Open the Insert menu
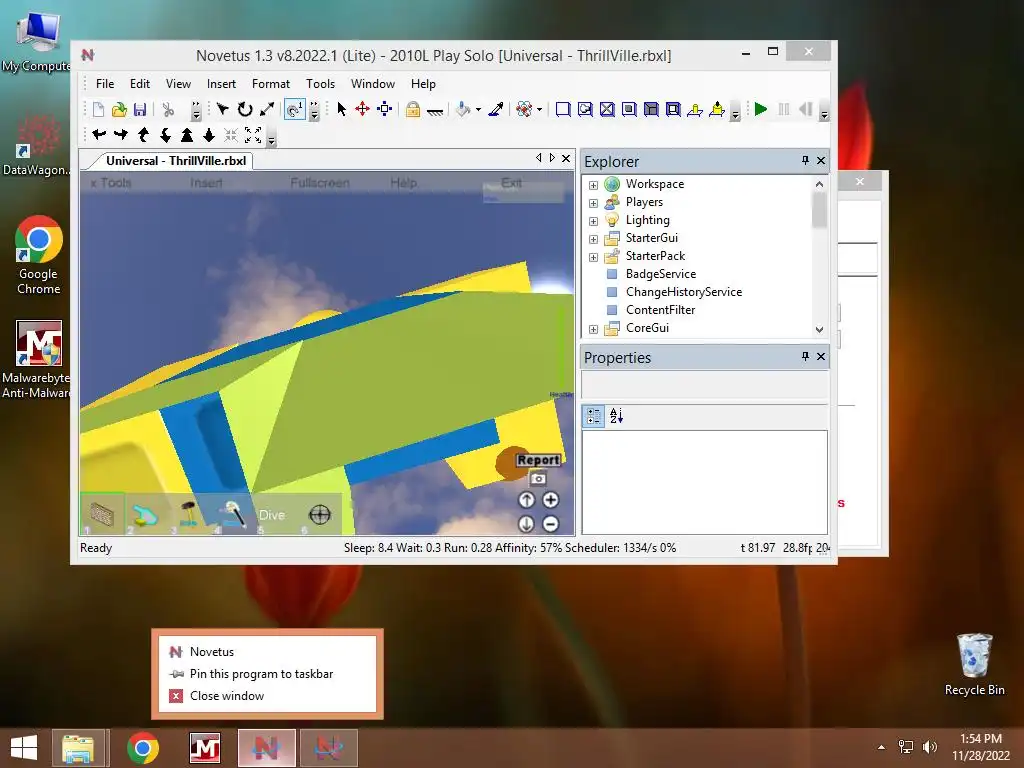 (221, 84)
